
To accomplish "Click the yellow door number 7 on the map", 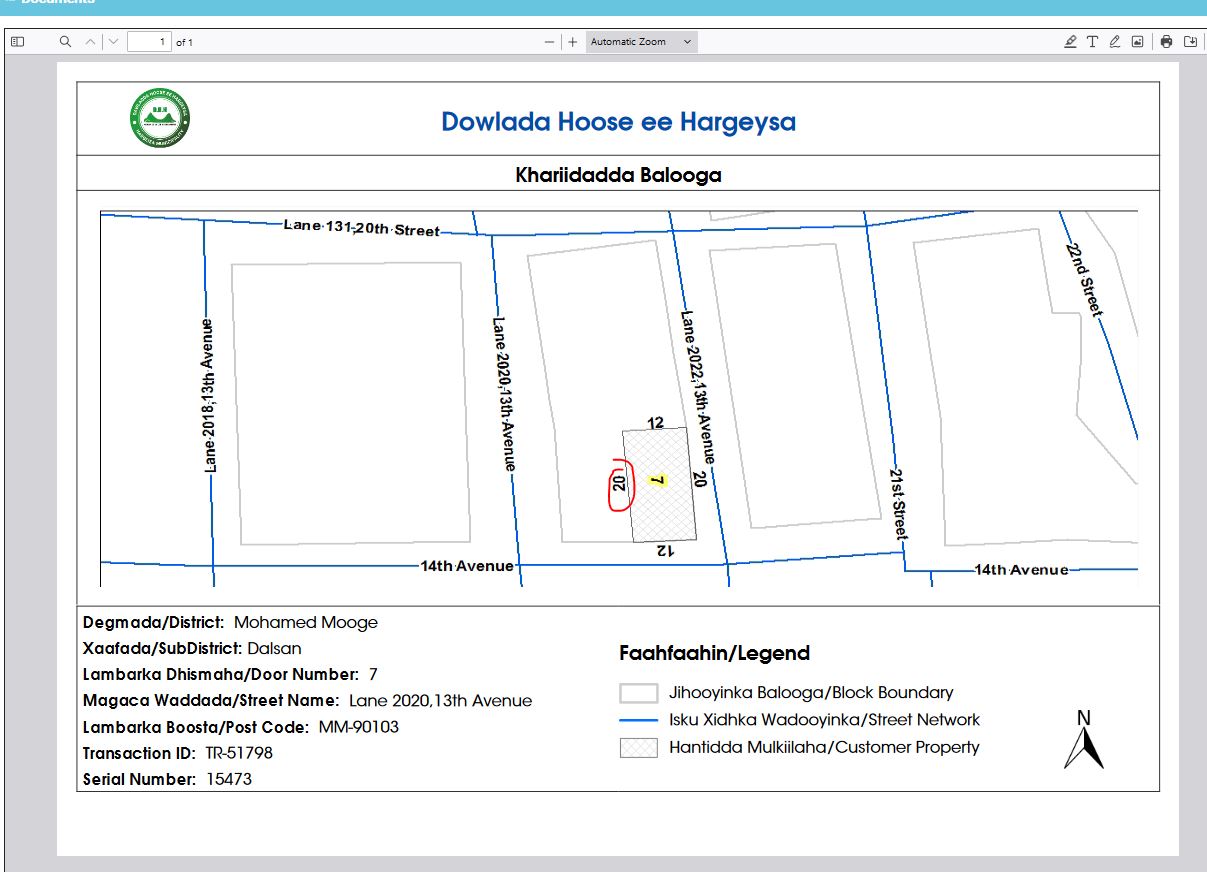I will [x=657, y=481].
